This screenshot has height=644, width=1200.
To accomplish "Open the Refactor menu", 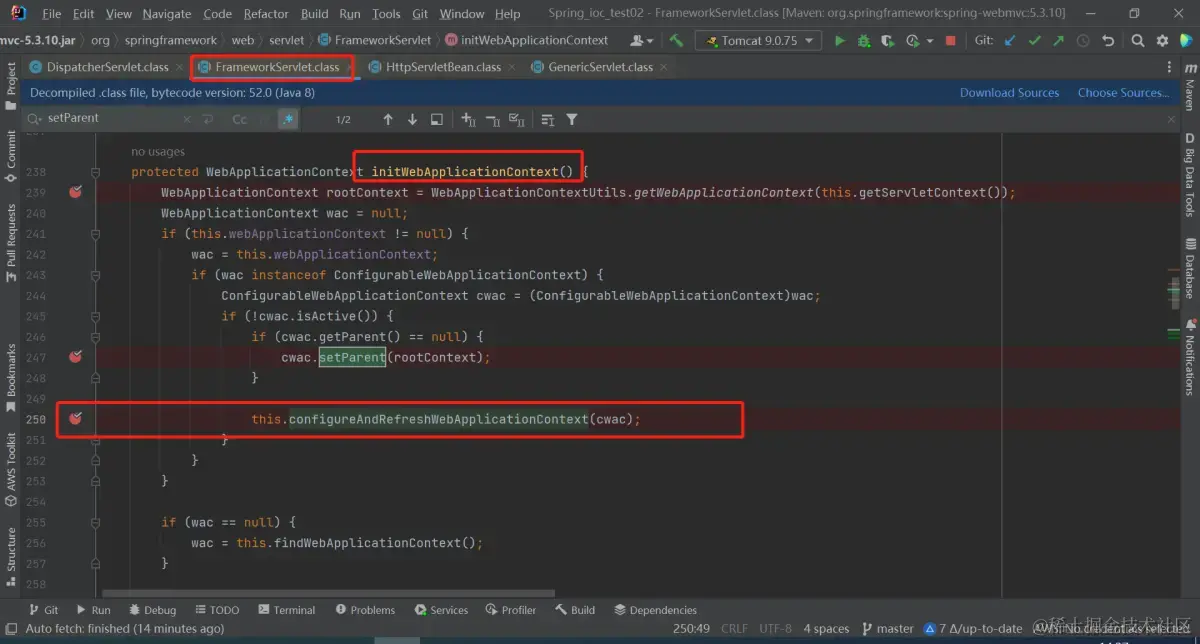I will click(x=266, y=14).
